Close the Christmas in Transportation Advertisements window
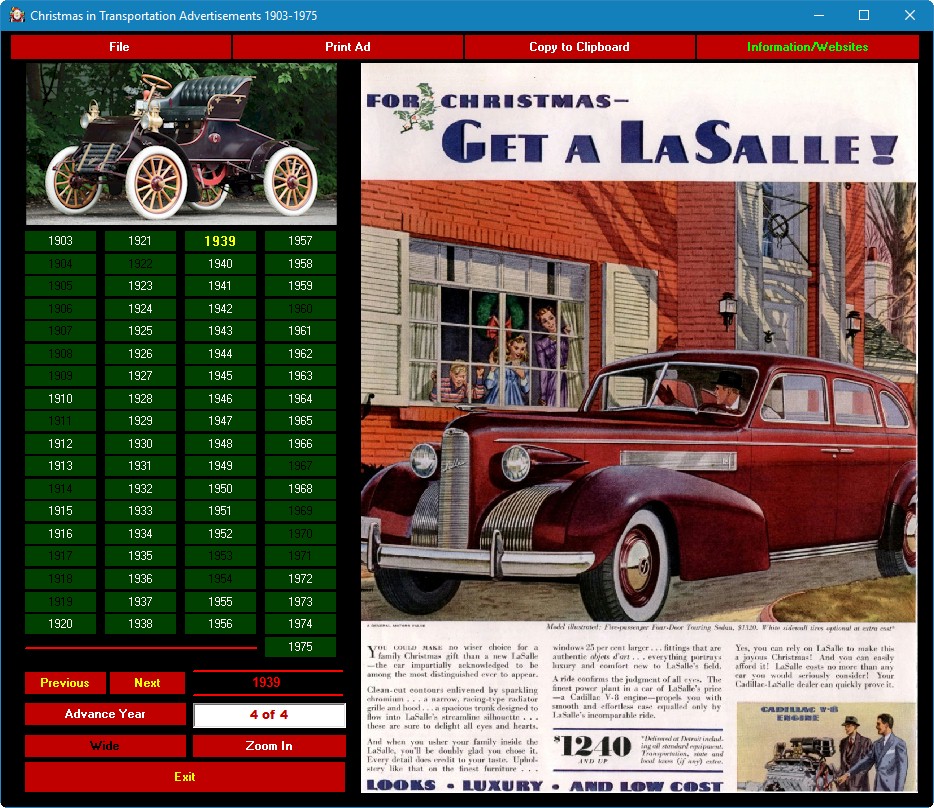934x808 pixels. click(910, 15)
